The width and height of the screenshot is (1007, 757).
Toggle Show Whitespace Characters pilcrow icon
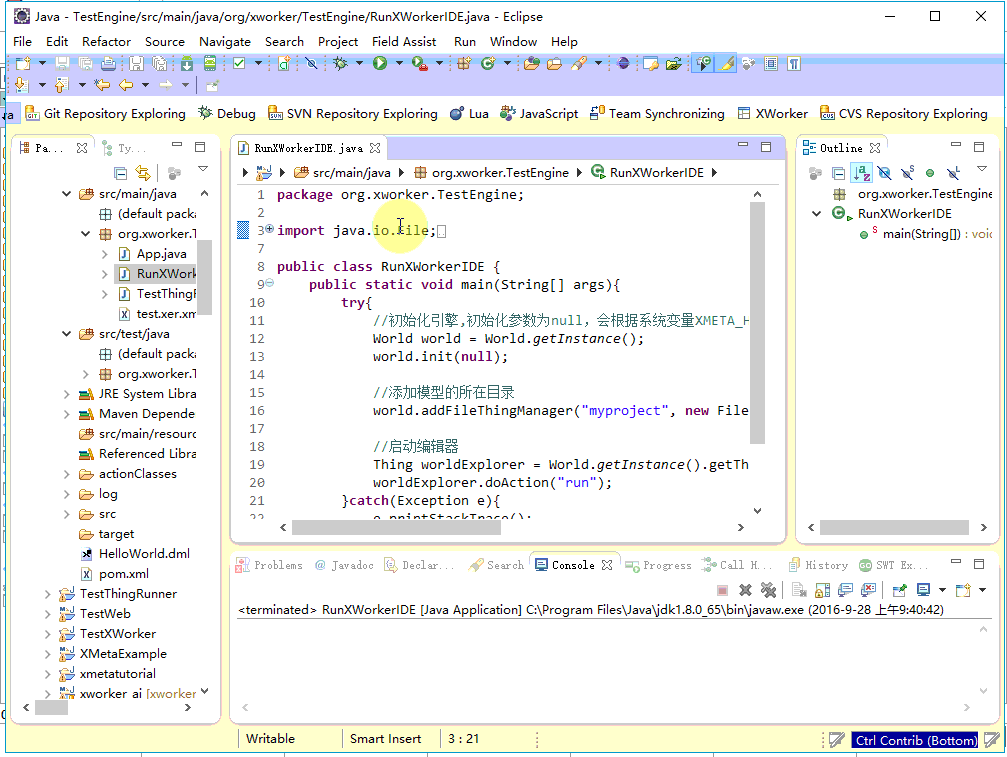[x=794, y=63]
